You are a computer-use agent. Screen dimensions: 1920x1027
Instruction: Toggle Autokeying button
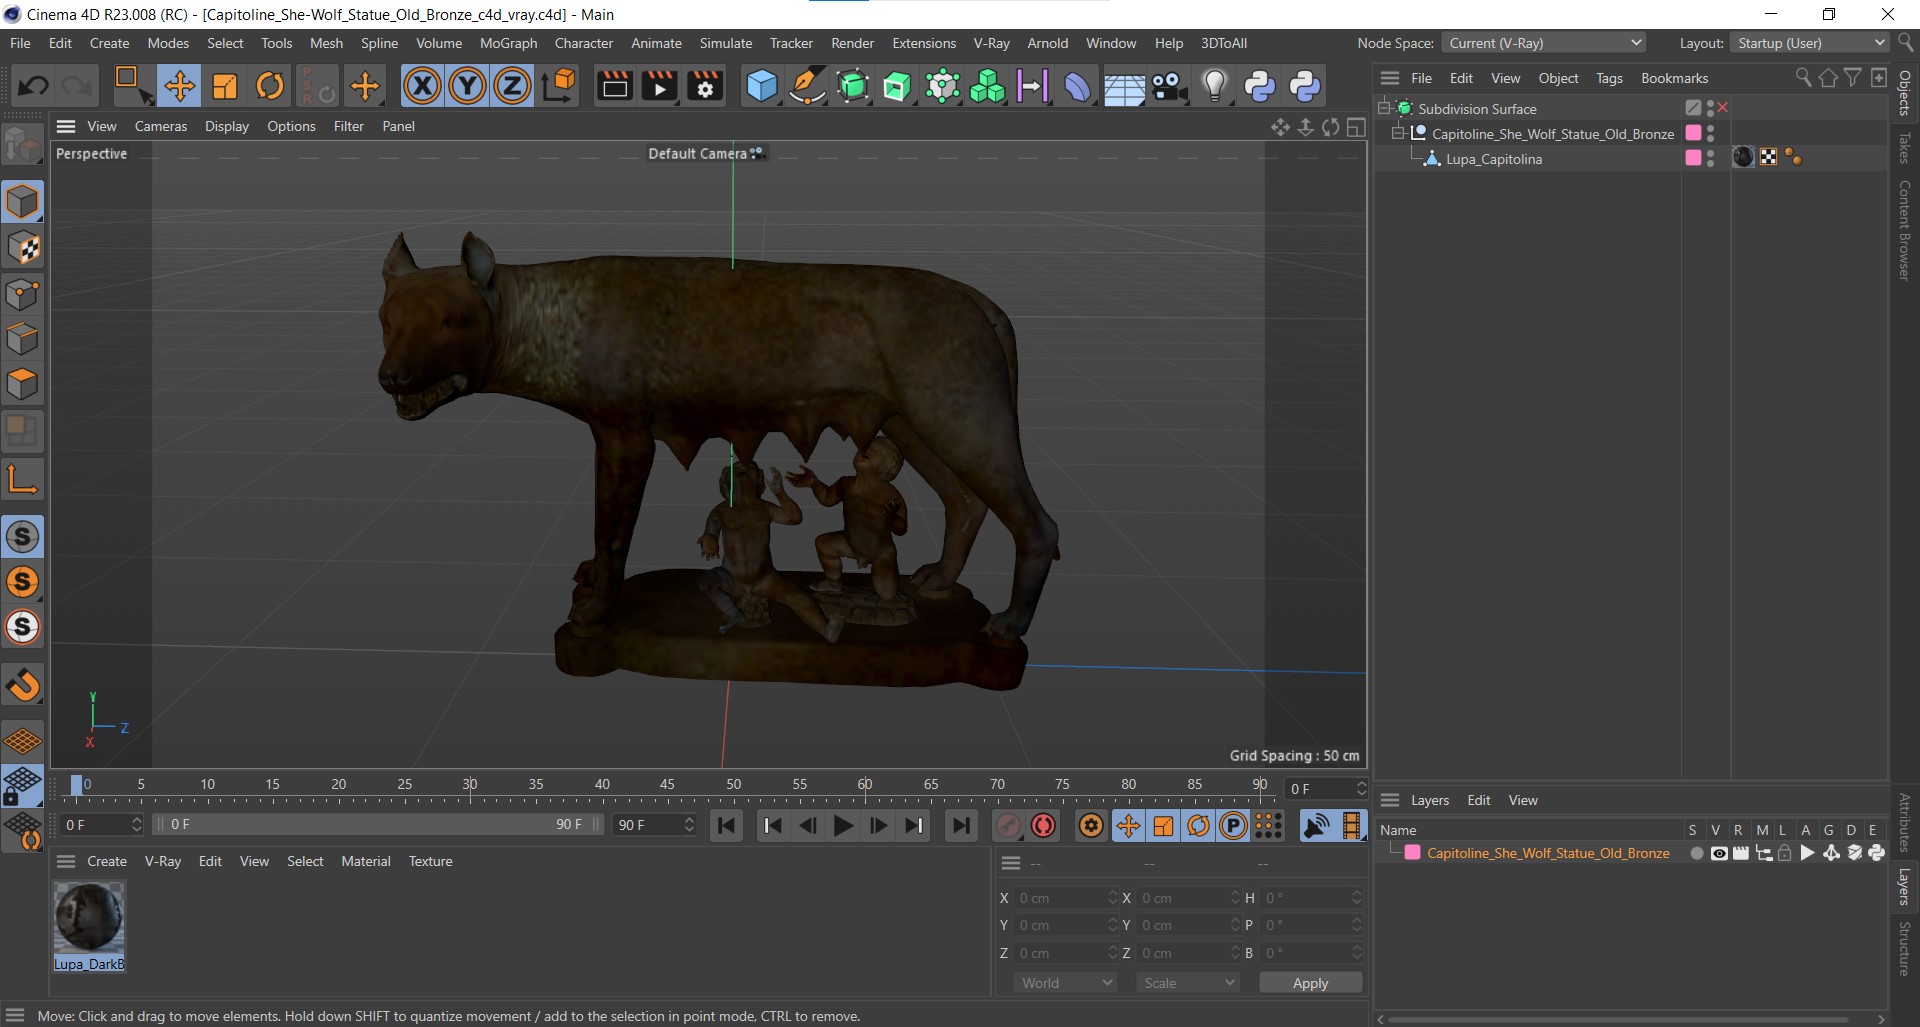(1044, 826)
